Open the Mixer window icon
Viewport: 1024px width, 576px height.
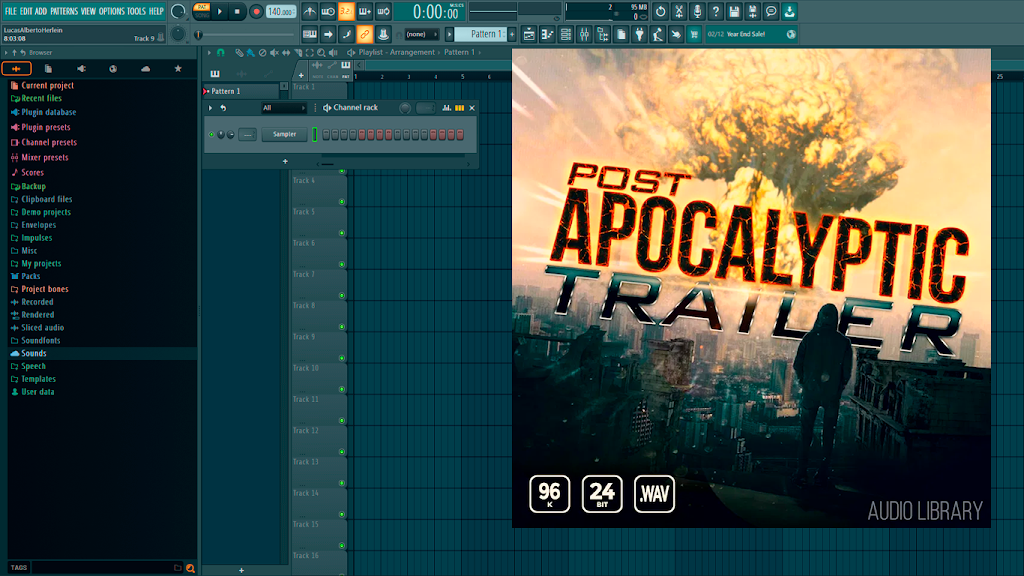pos(584,35)
